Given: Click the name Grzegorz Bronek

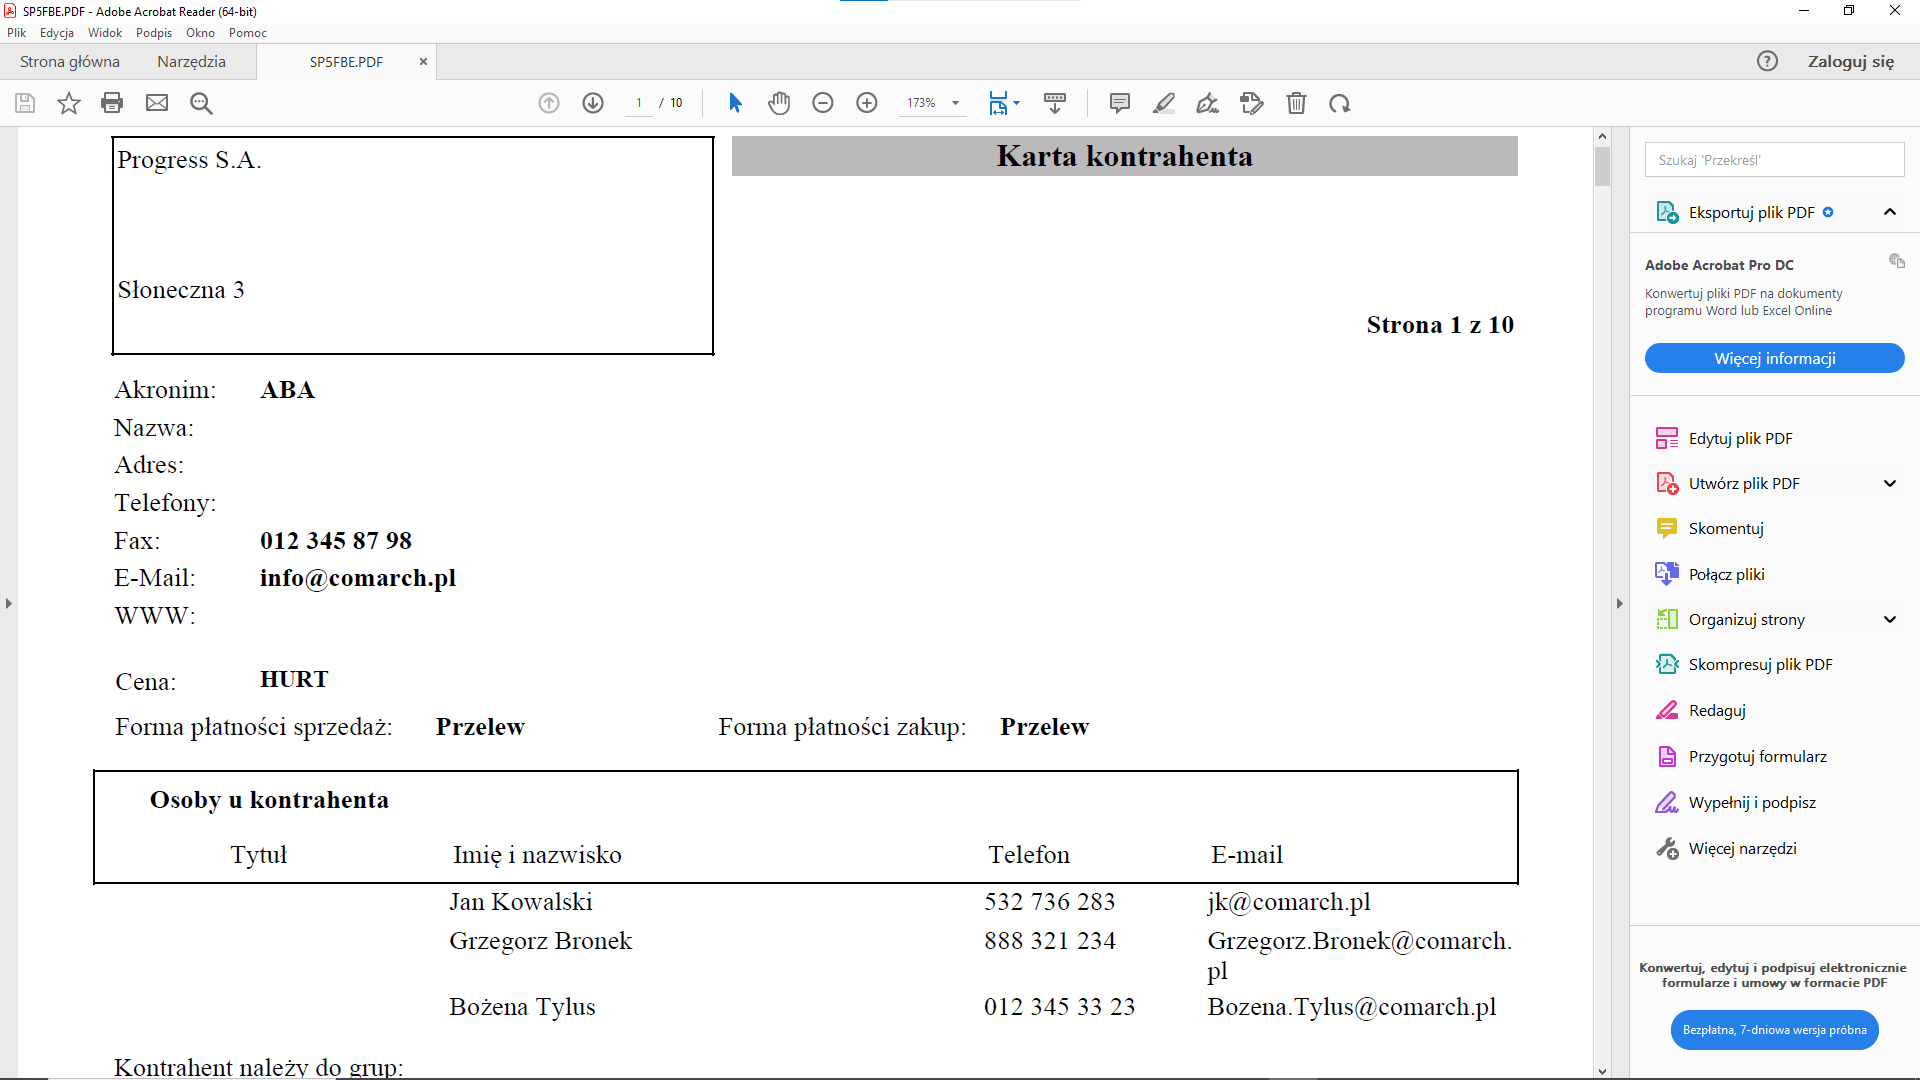Looking at the screenshot, I should click(x=541, y=941).
